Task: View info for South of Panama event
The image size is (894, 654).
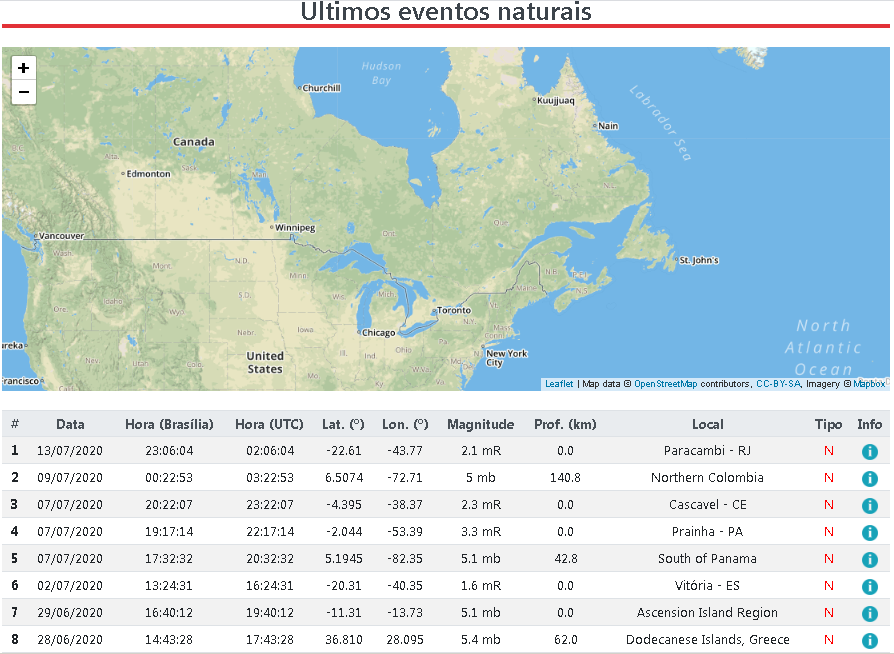Action: [869, 559]
